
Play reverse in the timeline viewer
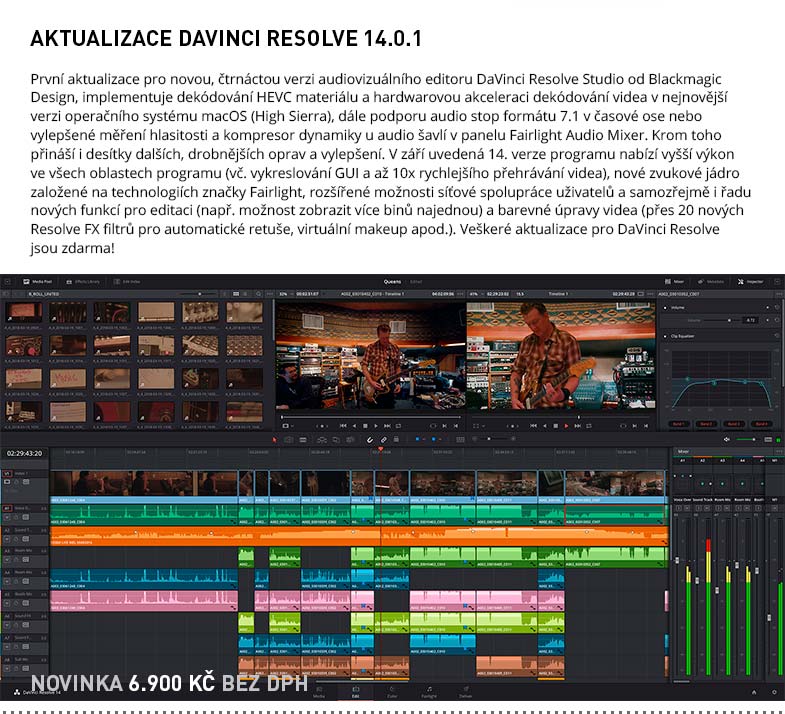click(x=545, y=426)
